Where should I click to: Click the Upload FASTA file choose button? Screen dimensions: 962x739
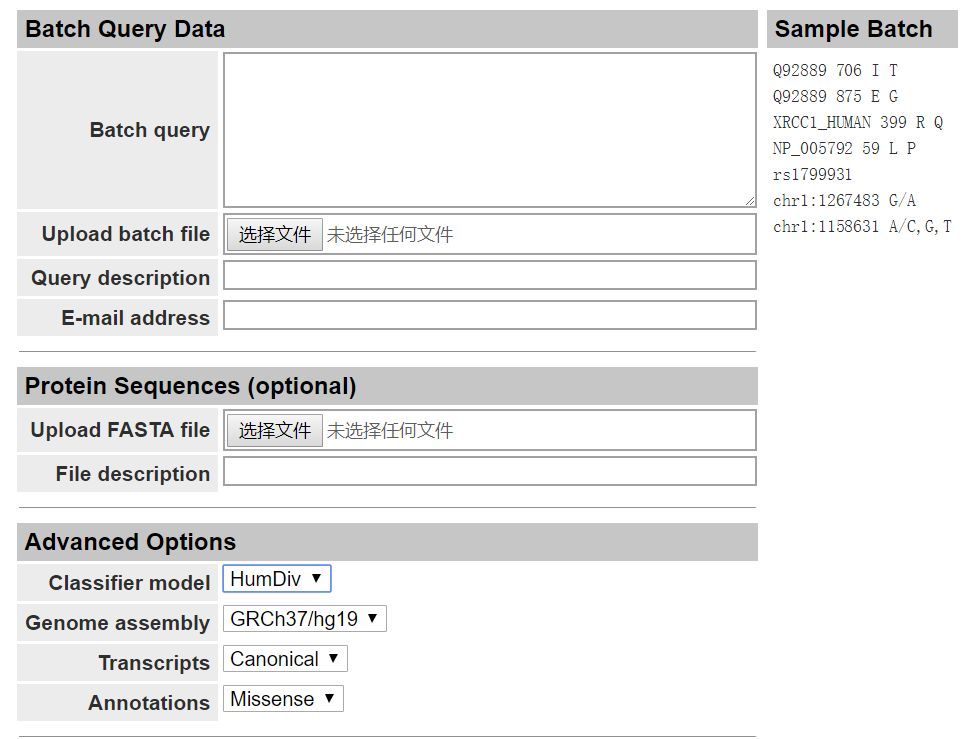275,430
